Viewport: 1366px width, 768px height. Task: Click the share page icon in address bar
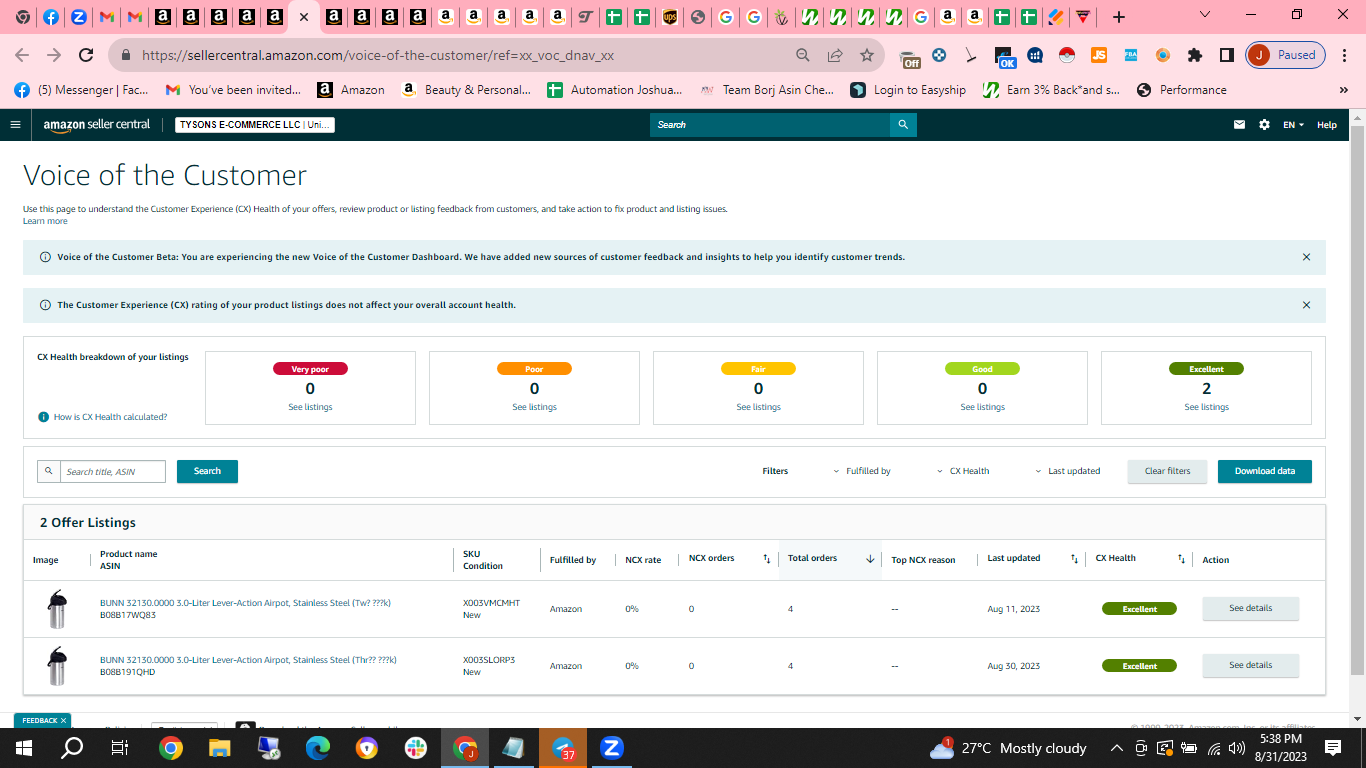[x=835, y=55]
